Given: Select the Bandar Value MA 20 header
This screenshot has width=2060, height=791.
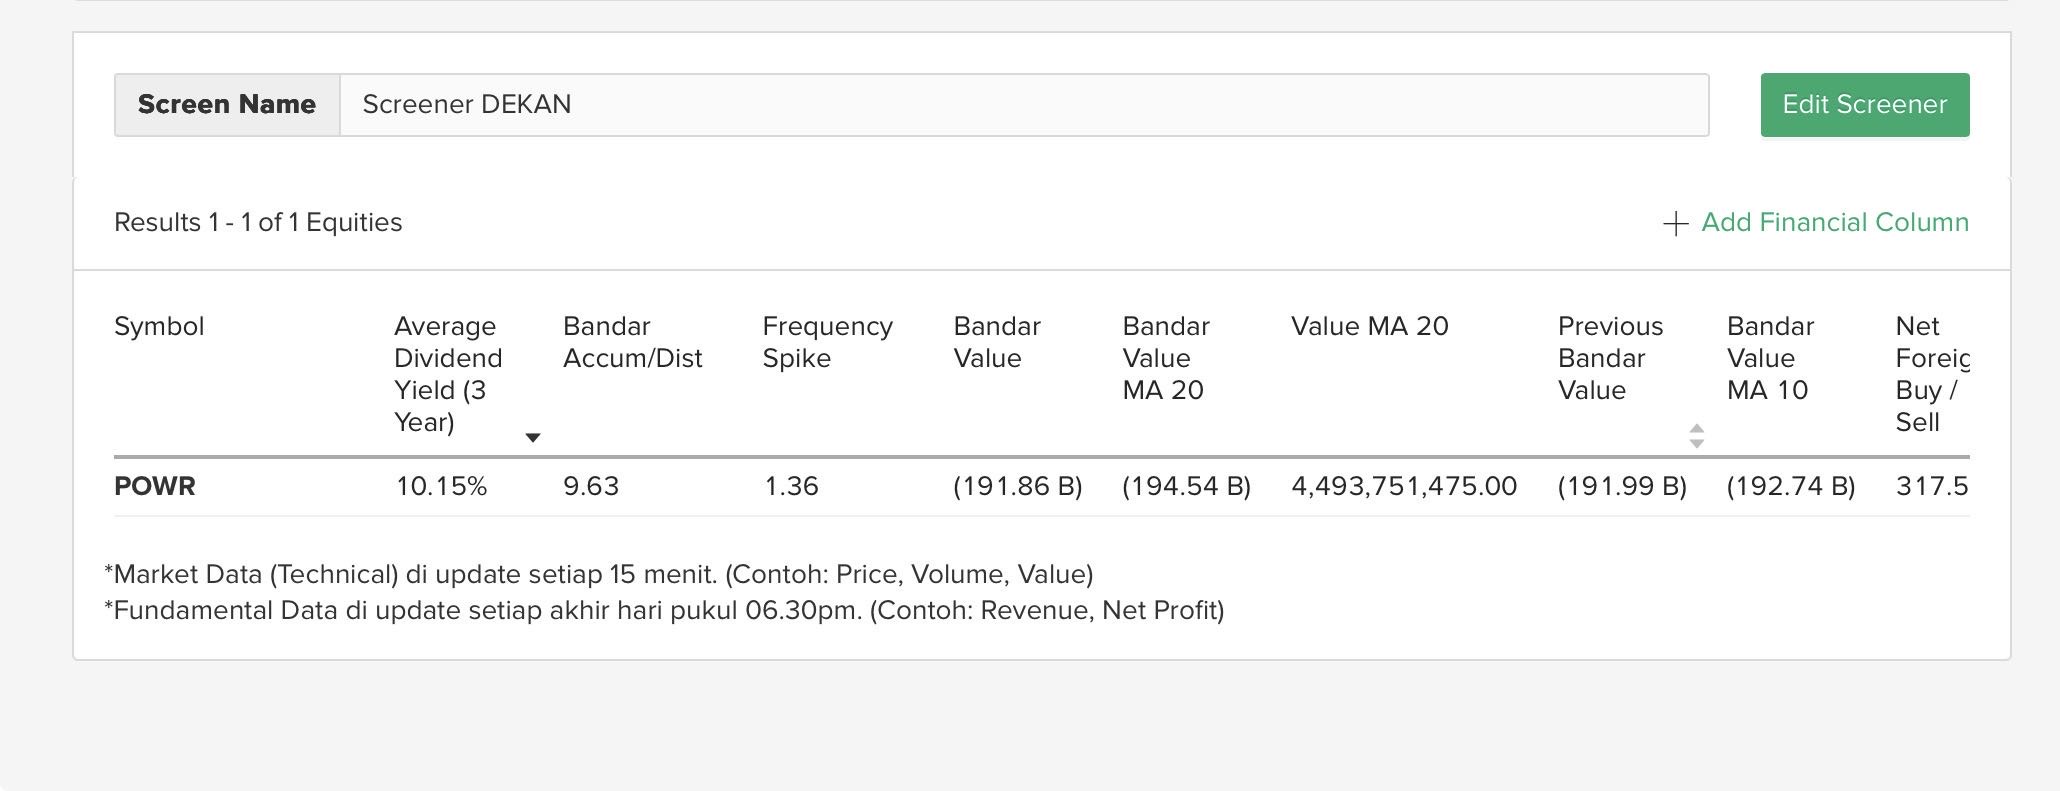Looking at the screenshot, I should click(1165, 358).
